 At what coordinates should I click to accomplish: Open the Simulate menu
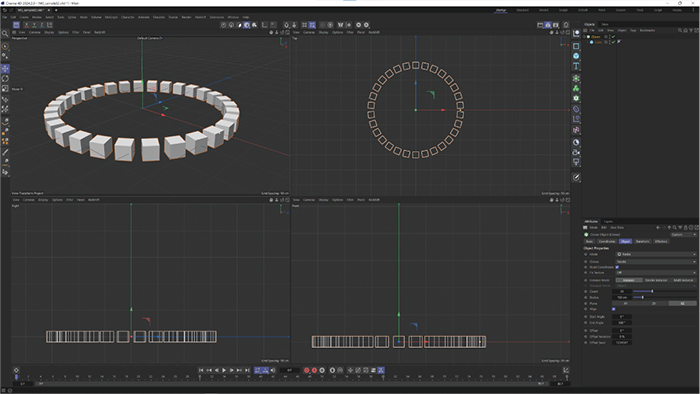159,17
